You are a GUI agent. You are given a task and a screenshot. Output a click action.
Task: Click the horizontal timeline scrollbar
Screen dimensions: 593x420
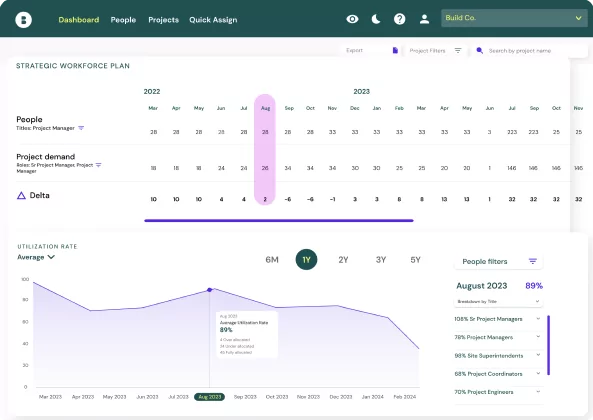(279, 220)
